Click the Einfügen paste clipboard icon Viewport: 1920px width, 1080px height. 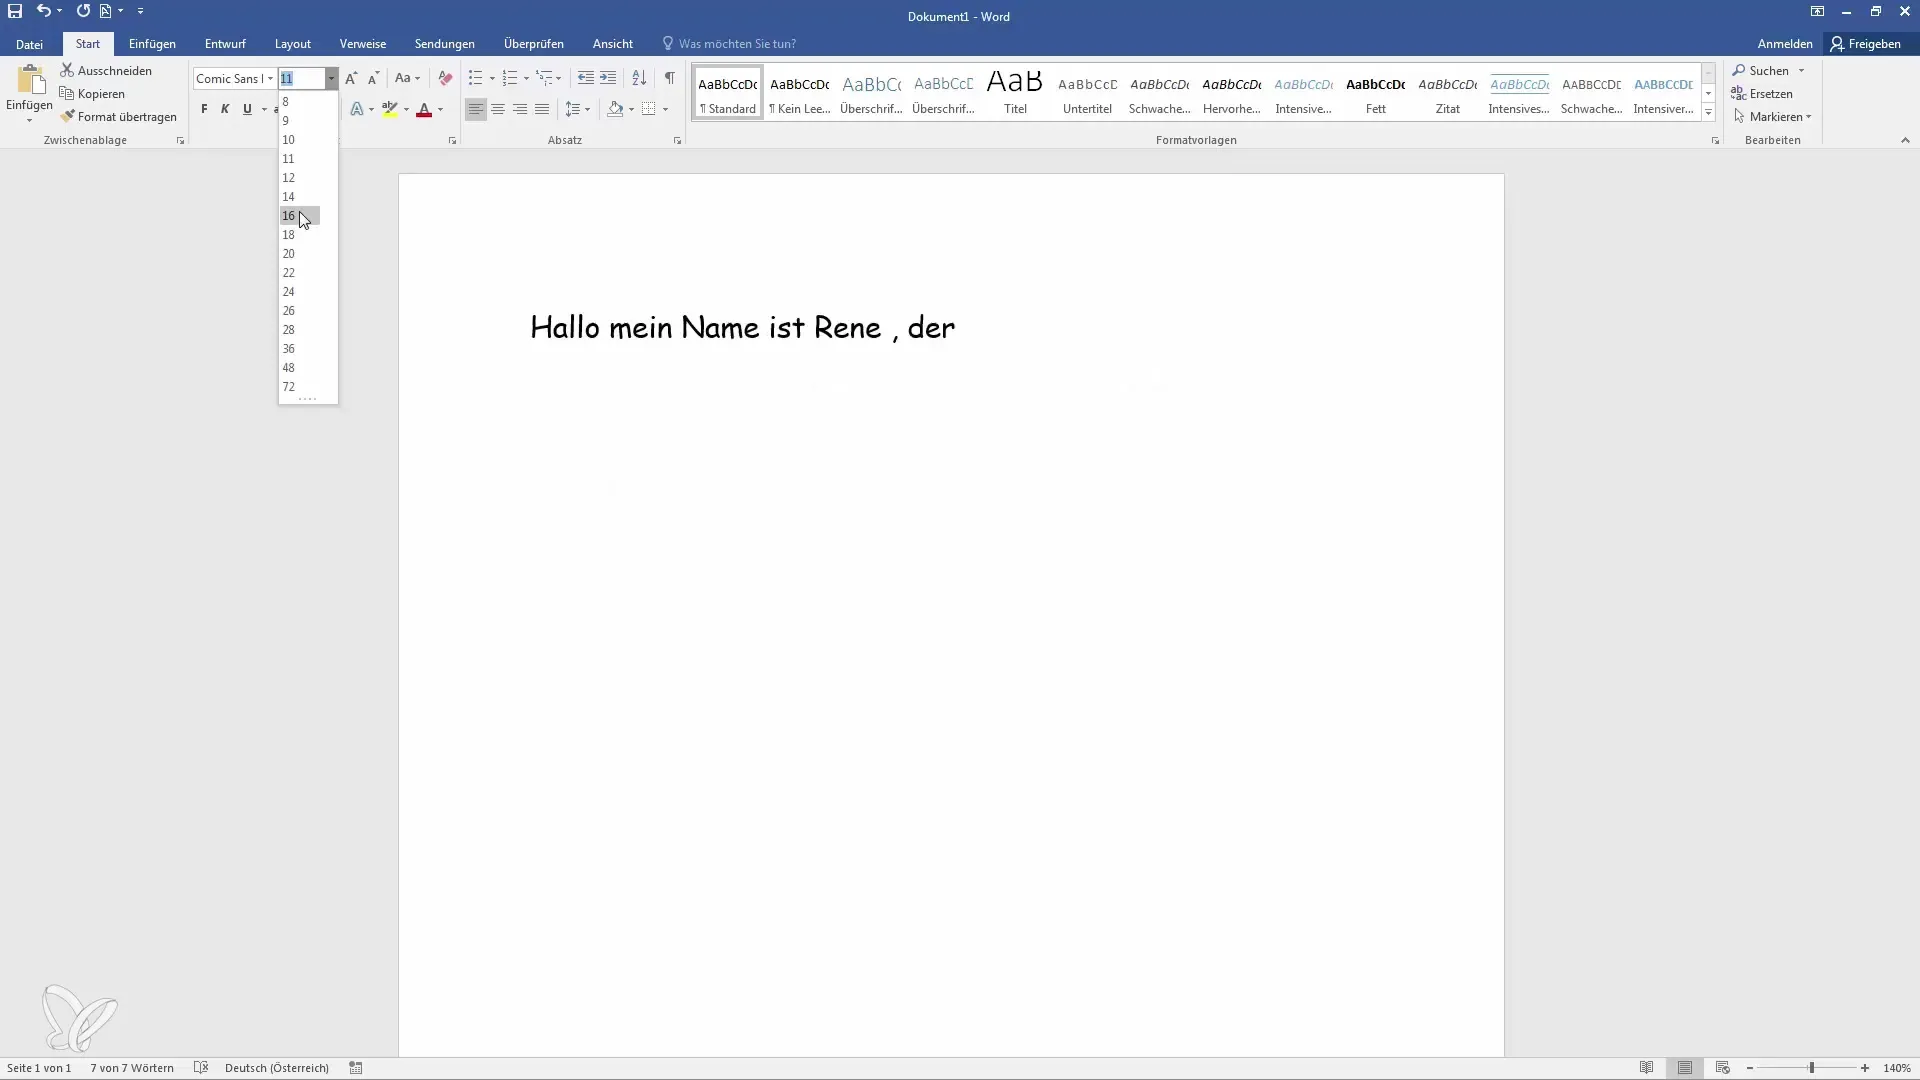coord(30,81)
